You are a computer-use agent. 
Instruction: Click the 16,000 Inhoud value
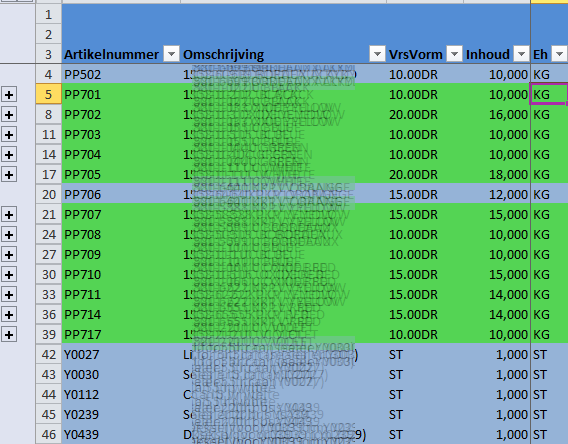(x=497, y=115)
